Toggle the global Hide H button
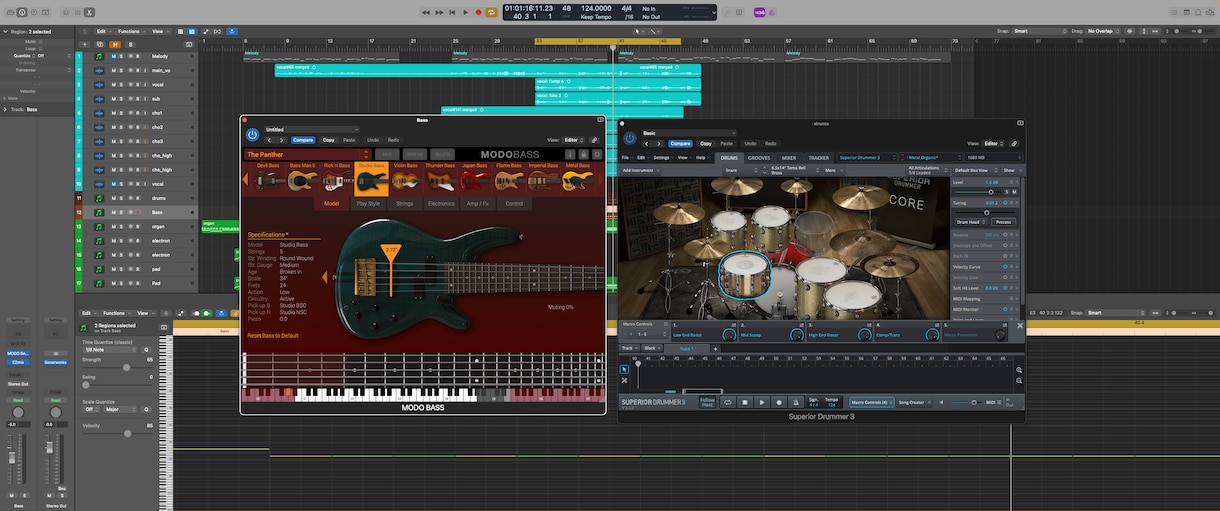Image resolution: width=1220 pixels, height=511 pixels. tap(115, 44)
